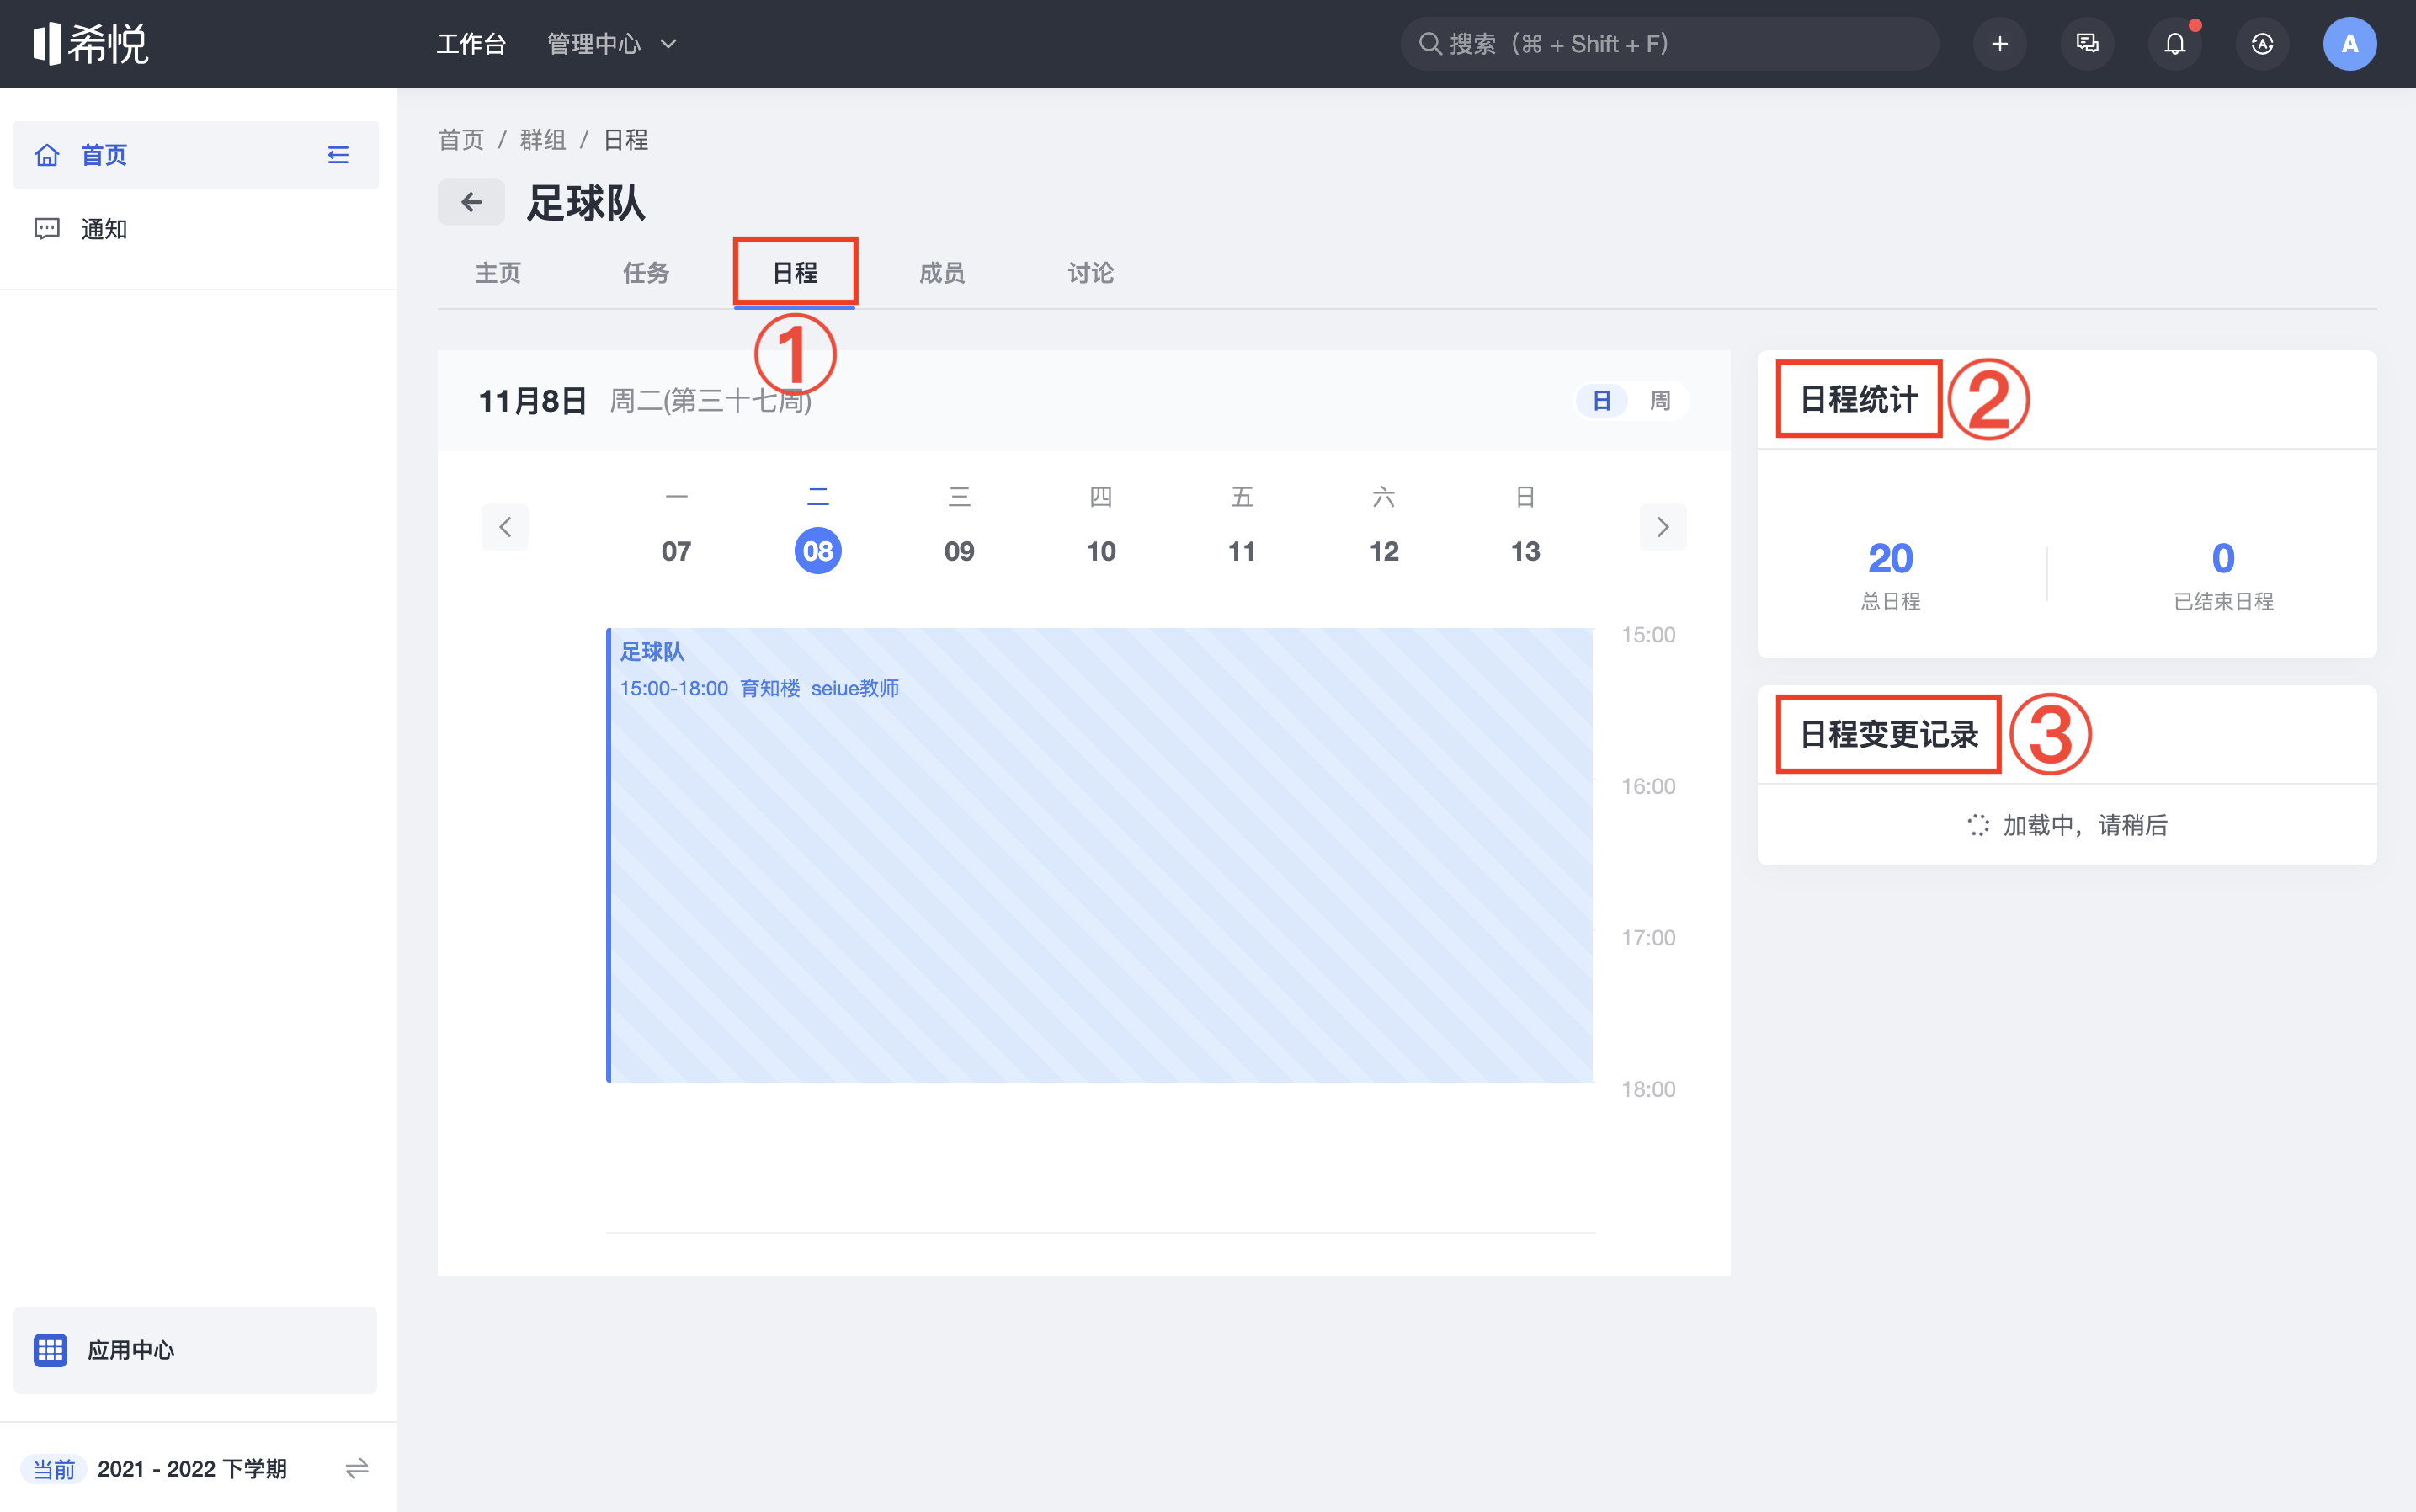Click the 应用中心 grid icon
2416x1512 pixels.
point(50,1350)
